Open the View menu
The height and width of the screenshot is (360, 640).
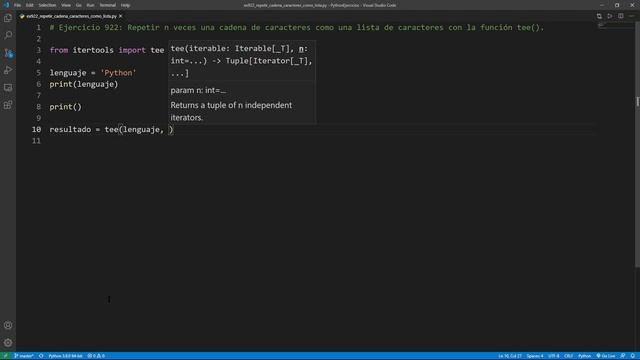(x=66, y=5)
